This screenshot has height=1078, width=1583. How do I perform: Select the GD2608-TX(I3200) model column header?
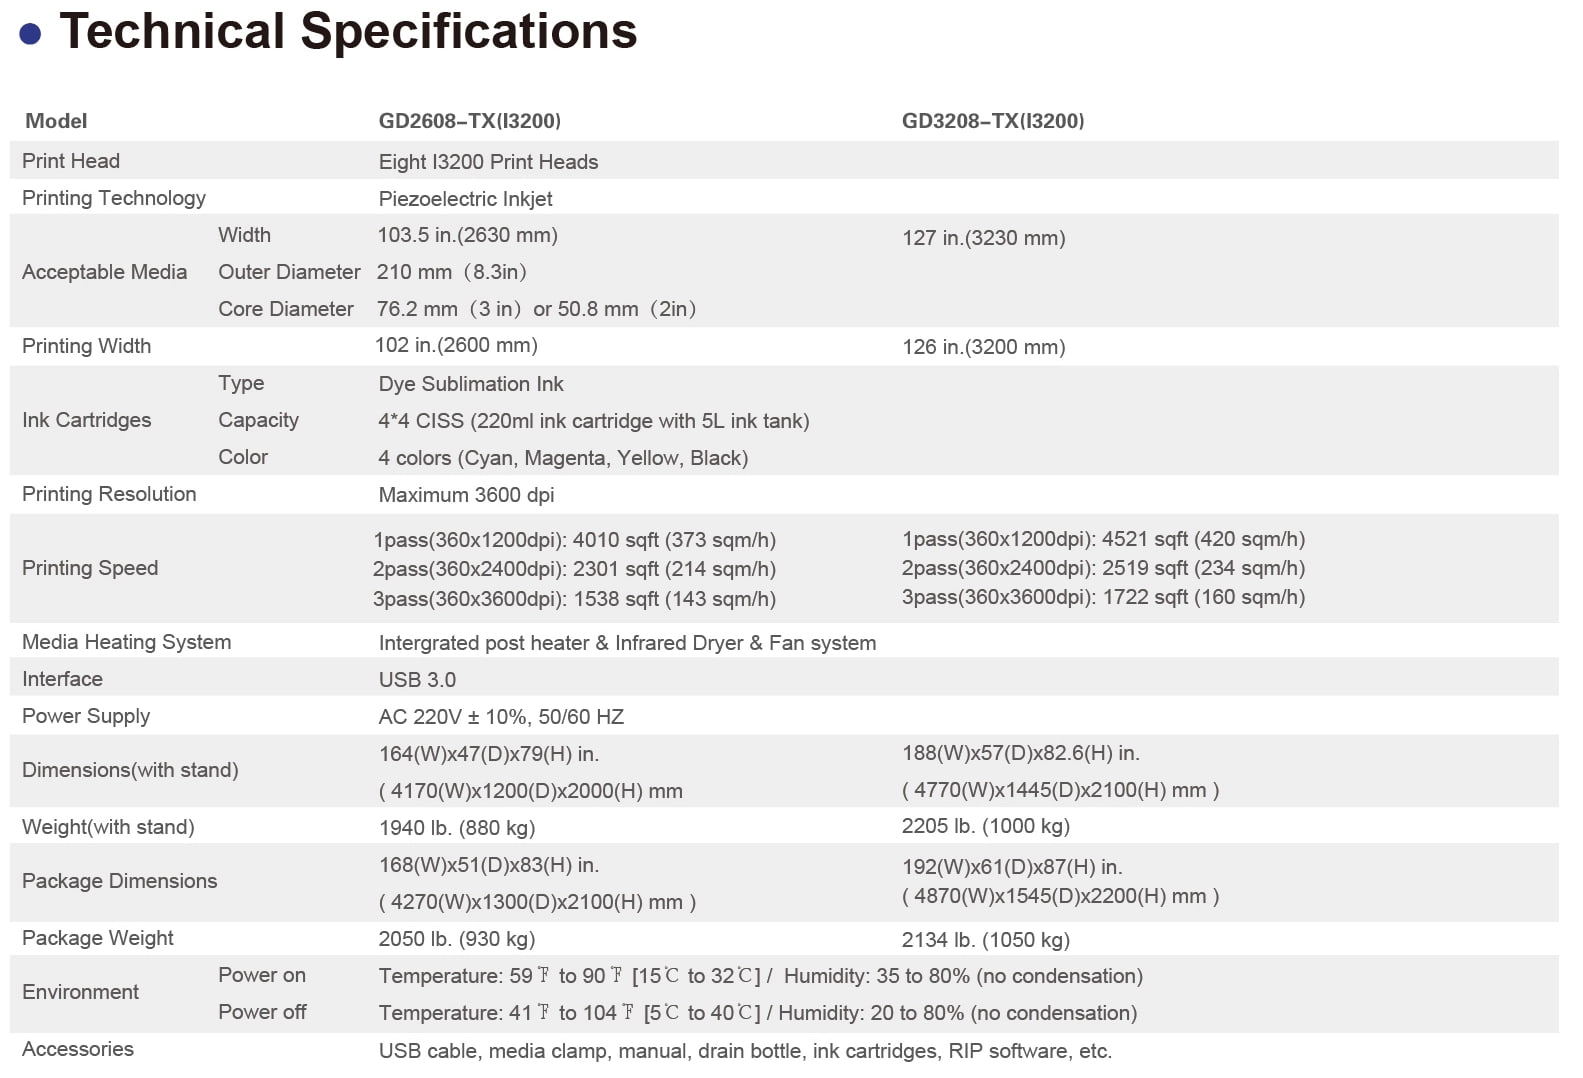[469, 121]
